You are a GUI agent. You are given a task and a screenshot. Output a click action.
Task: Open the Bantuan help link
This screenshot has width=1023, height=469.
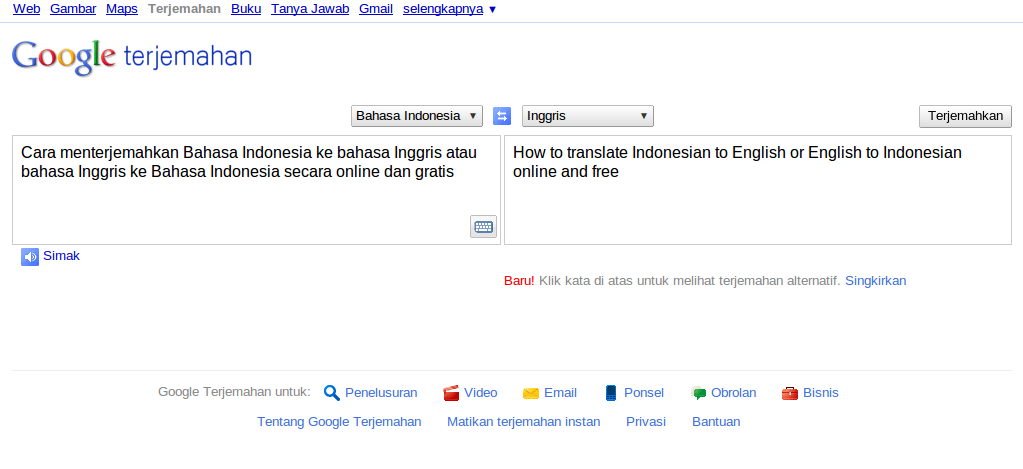(716, 421)
